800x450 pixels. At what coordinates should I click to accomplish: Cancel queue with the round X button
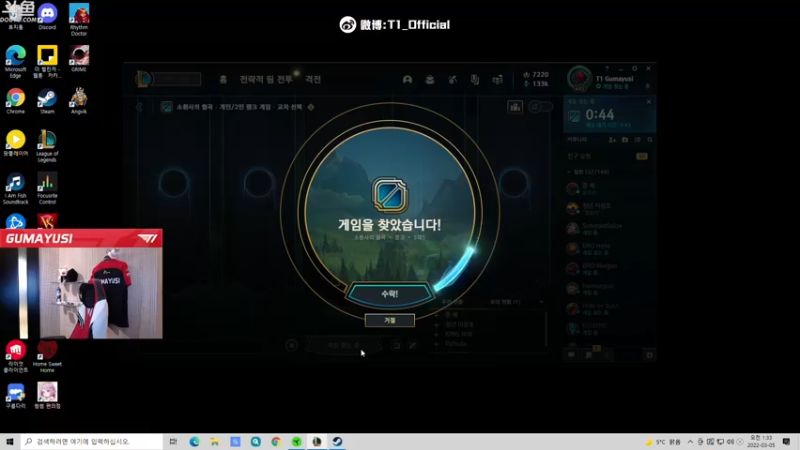(x=291, y=345)
